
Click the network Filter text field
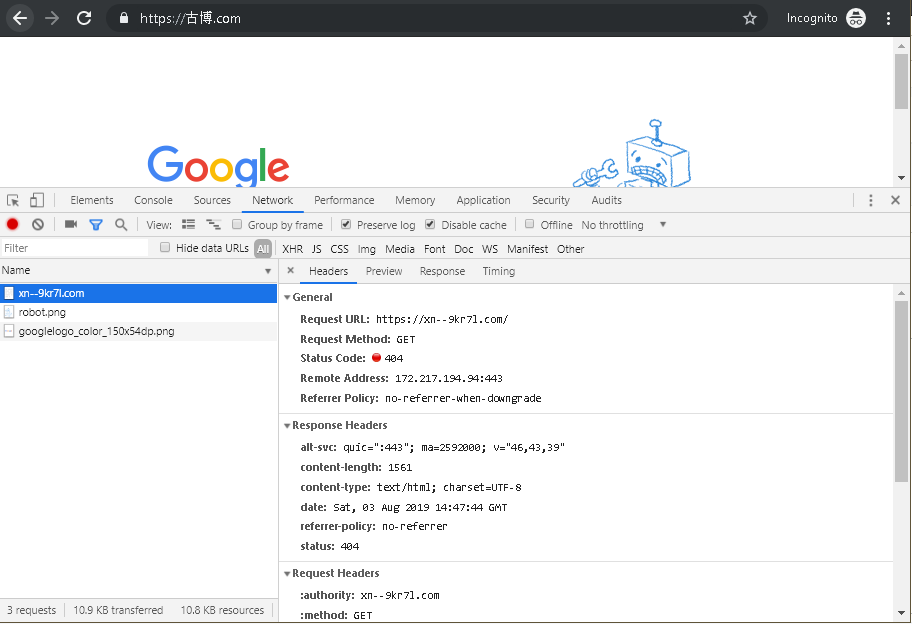[x=74, y=248]
